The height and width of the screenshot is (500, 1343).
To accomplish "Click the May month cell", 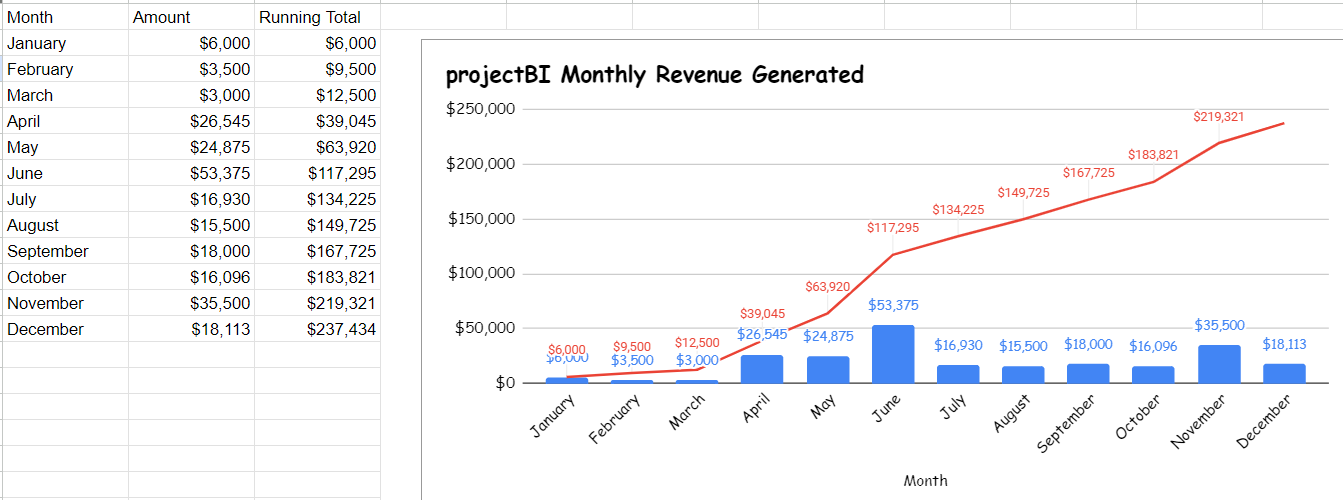I will coord(65,147).
